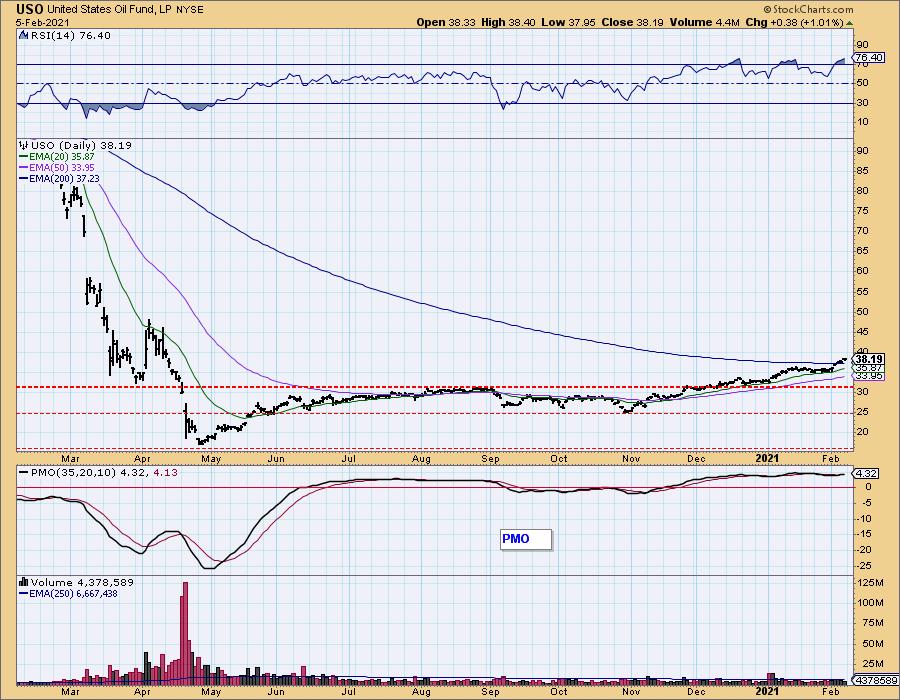This screenshot has width=900, height=700.
Task: Click the 100M volume axis label
Action: click(871, 602)
